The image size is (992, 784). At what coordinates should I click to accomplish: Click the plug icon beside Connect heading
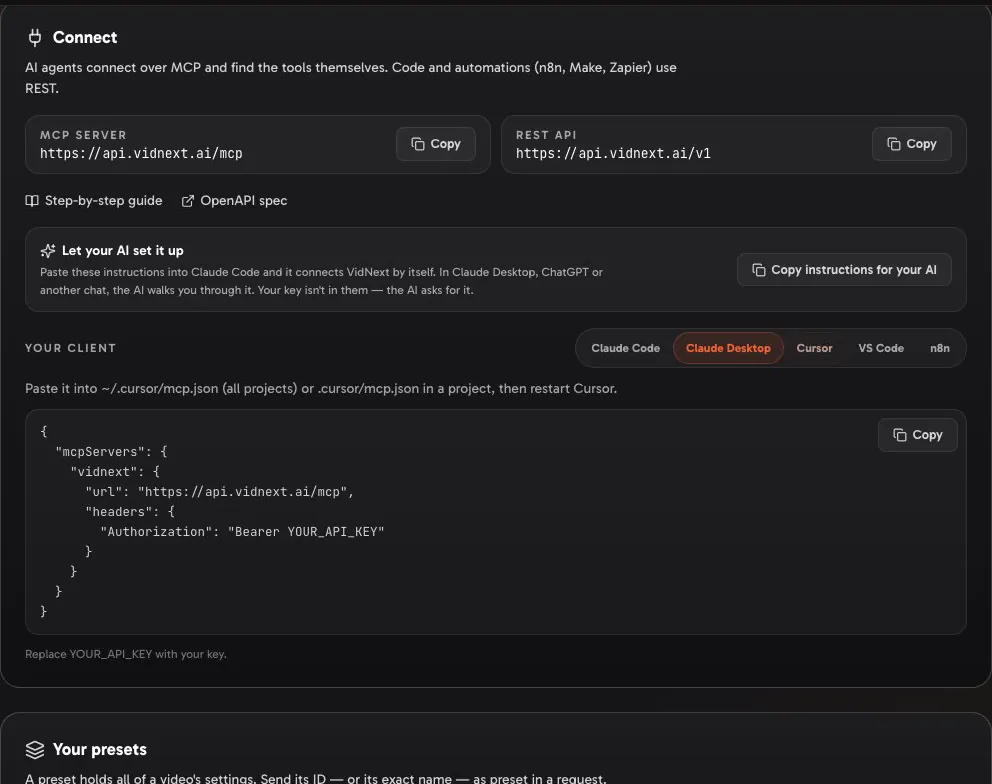35,37
